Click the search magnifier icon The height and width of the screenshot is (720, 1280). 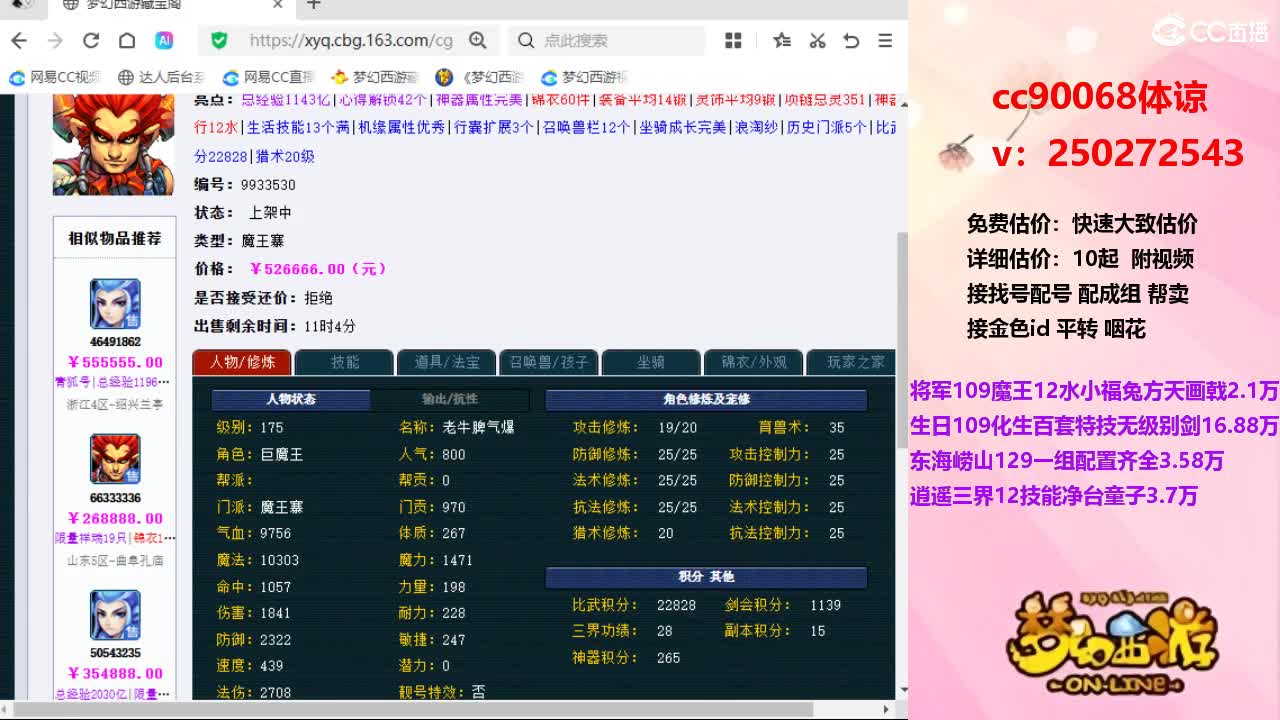coord(526,40)
